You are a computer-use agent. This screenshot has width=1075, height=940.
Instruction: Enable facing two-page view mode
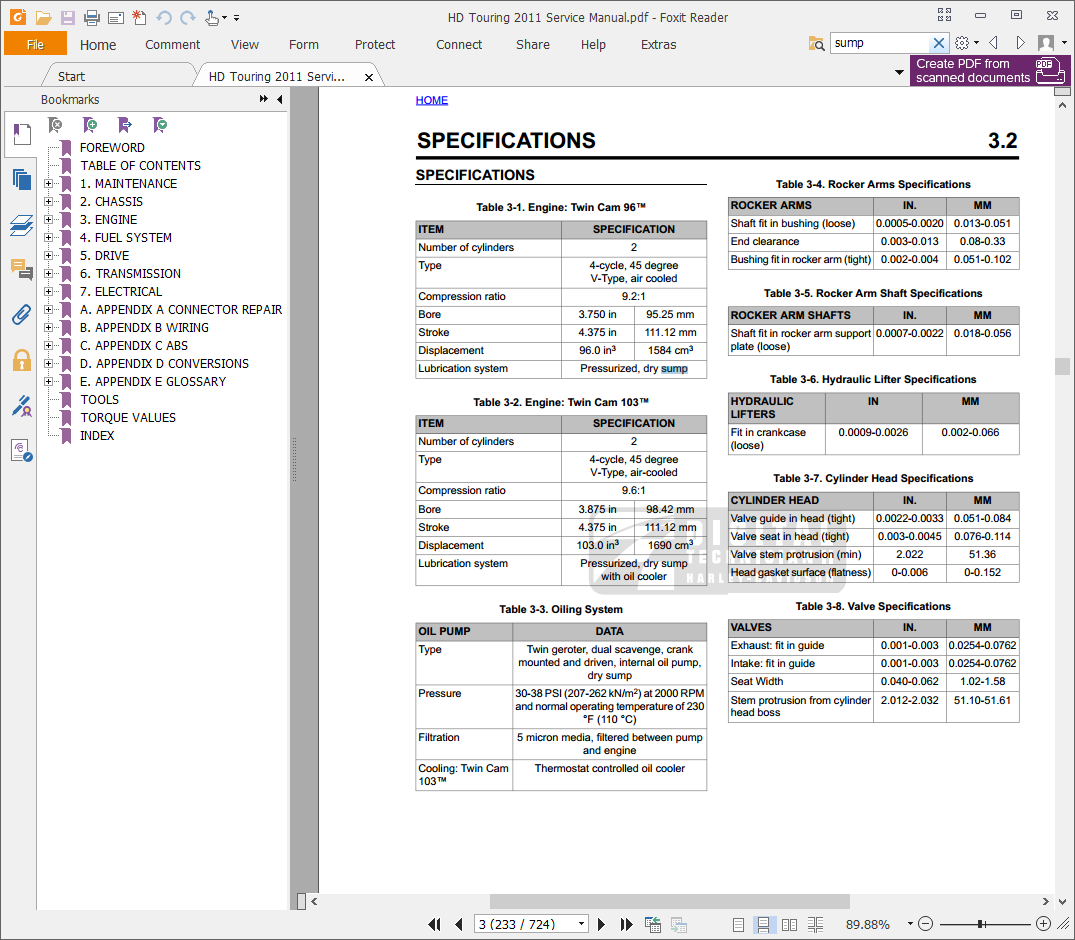tap(789, 924)
